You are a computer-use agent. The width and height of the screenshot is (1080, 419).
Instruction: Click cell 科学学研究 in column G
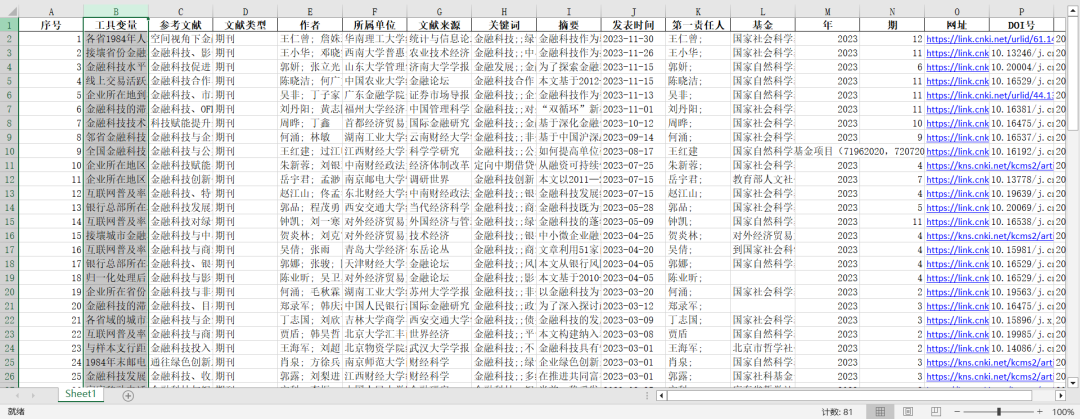point(439,152)
